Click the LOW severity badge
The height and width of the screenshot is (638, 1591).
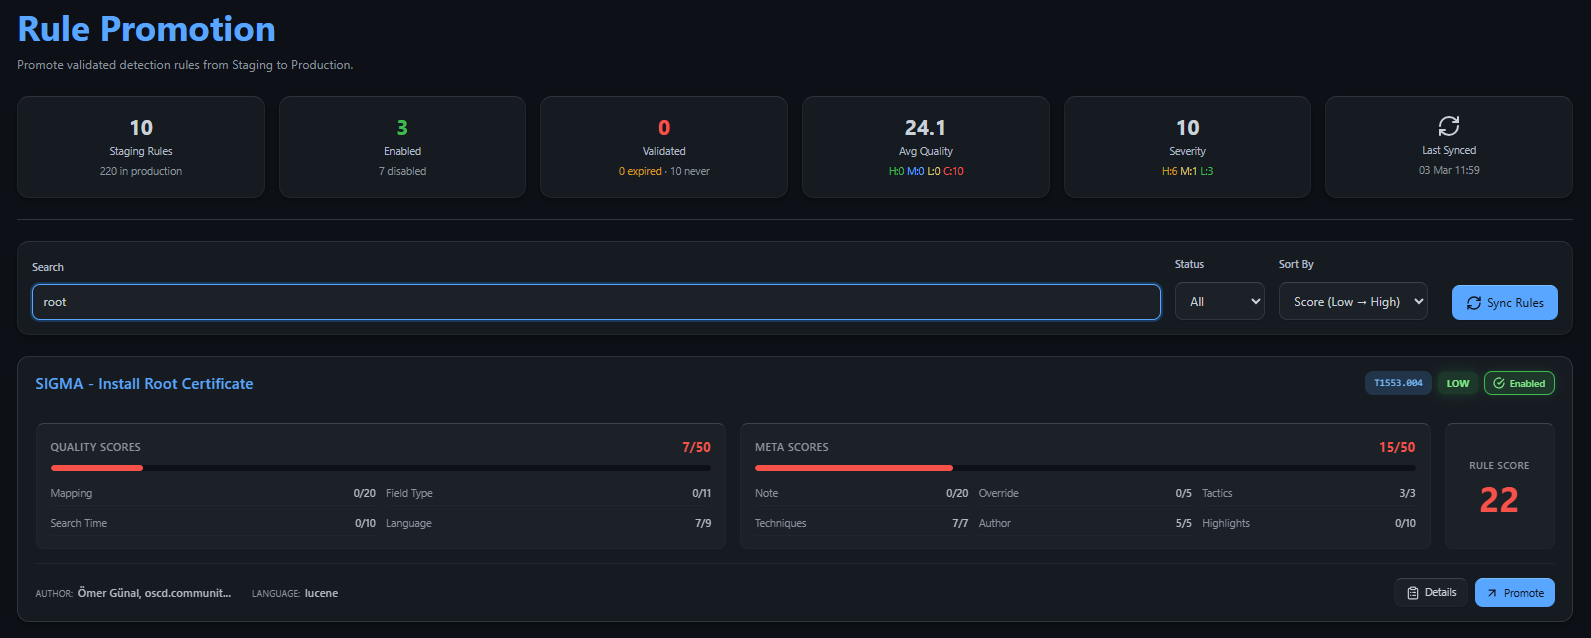click(x=1457, y=384)
